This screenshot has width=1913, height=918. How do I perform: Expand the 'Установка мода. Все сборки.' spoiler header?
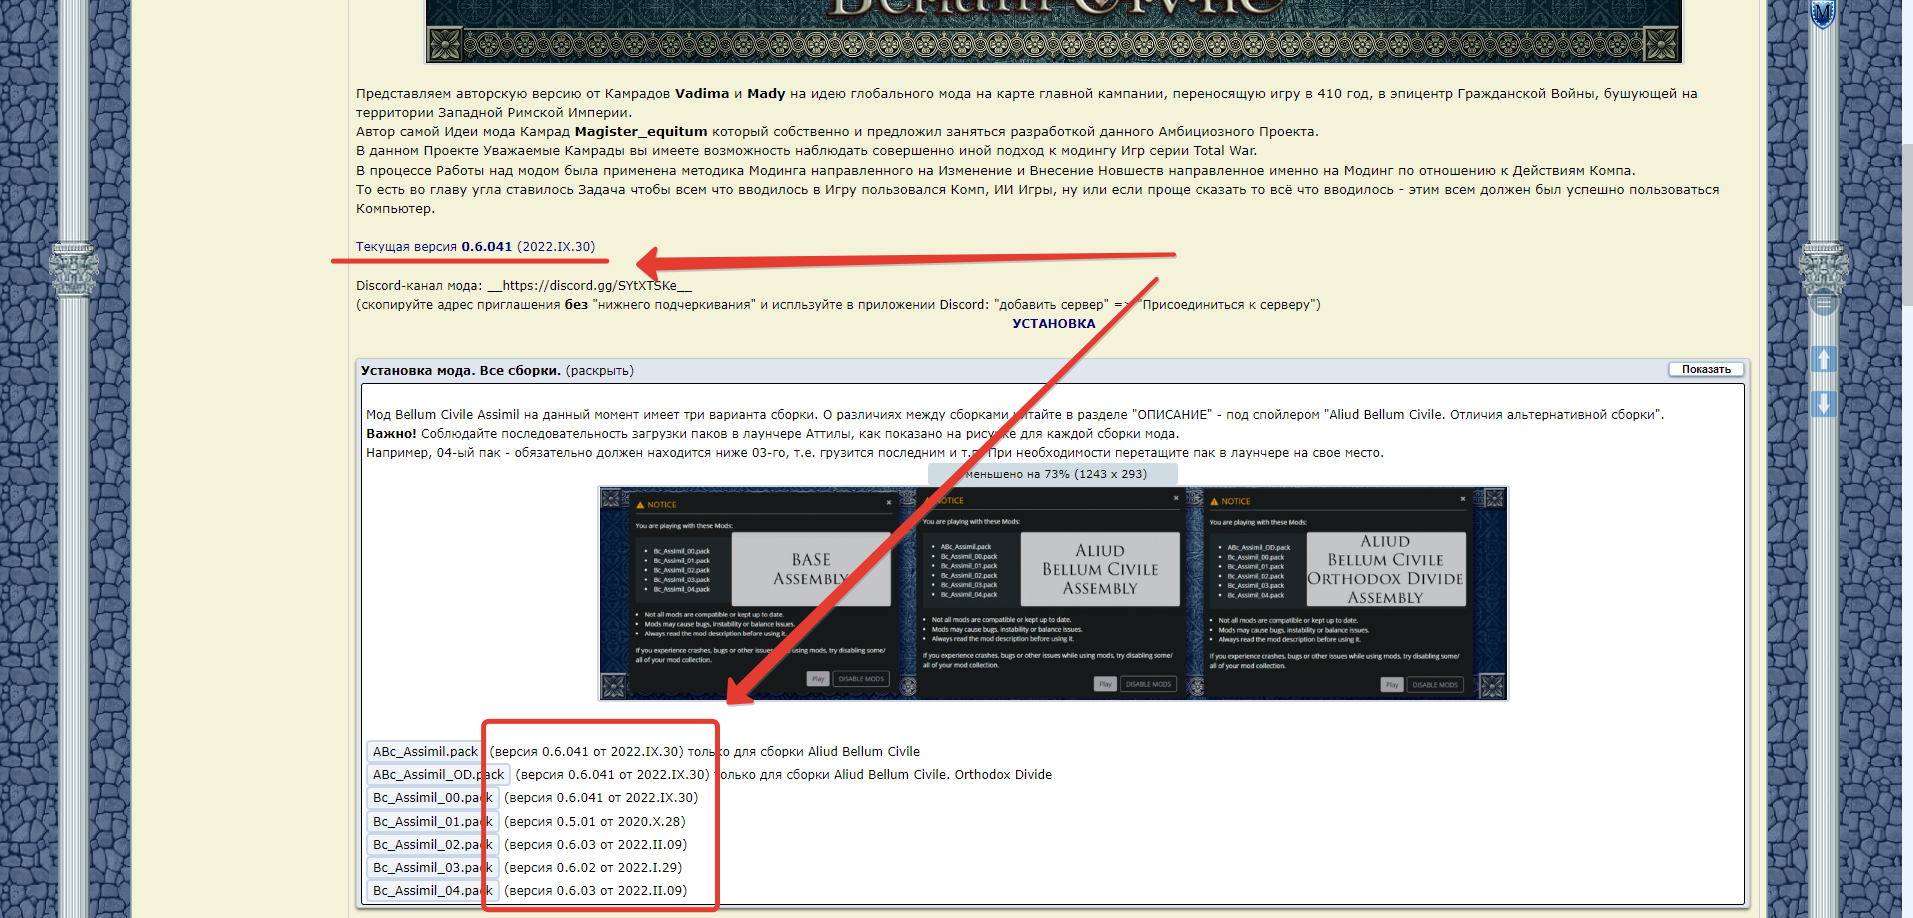click(1052, 370)
